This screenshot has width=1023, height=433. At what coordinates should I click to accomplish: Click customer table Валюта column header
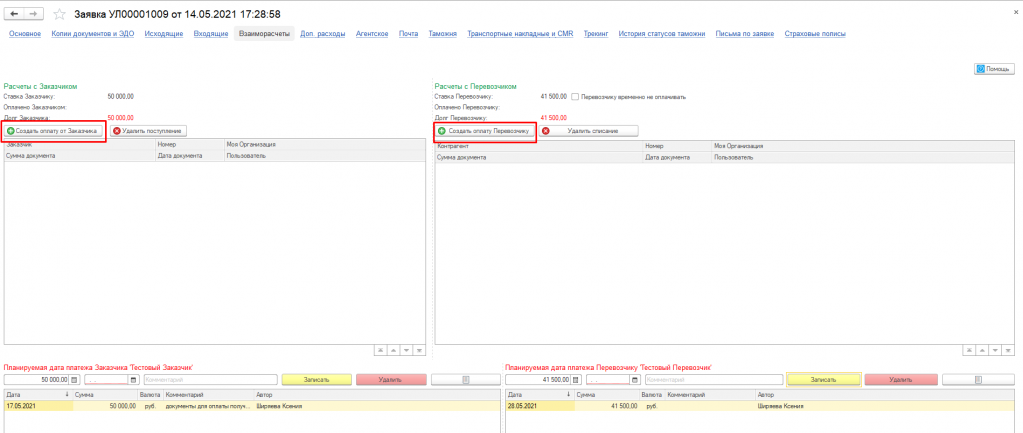(x=150, y=395)
